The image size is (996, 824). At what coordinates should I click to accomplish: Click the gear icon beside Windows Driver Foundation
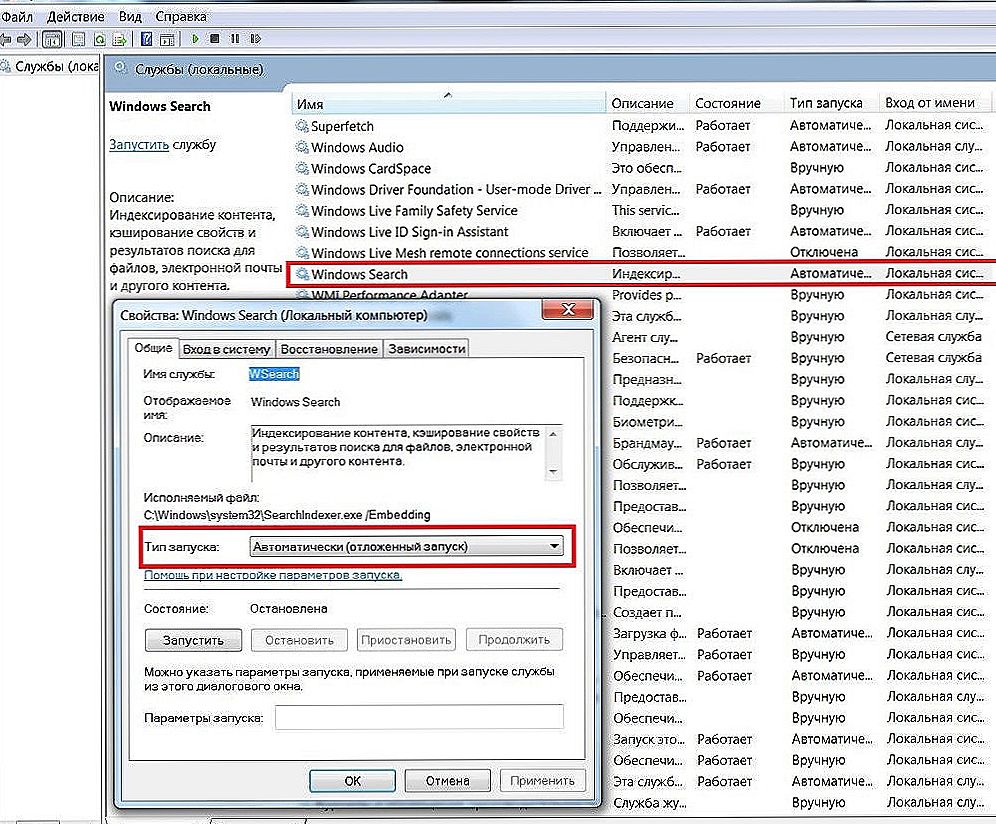click(x=302, y=189)
